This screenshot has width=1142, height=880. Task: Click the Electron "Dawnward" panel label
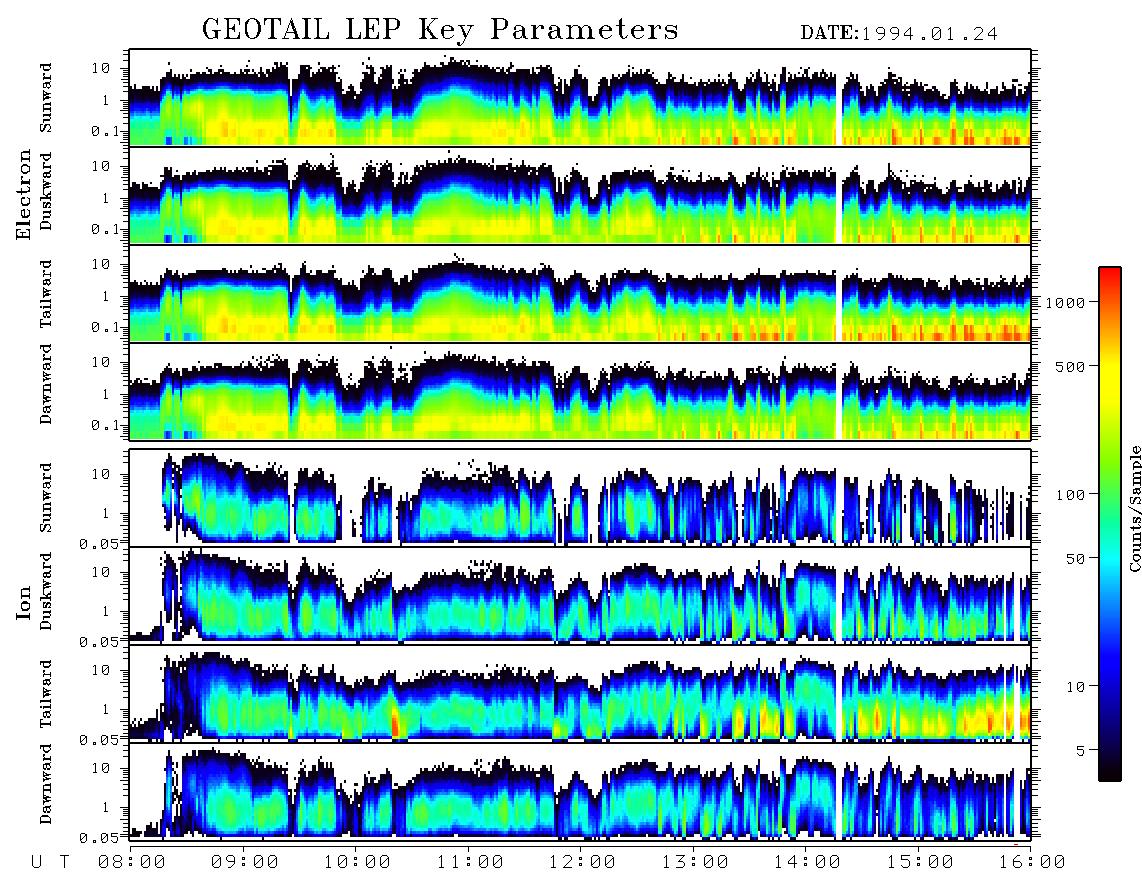tap(46, 385)
